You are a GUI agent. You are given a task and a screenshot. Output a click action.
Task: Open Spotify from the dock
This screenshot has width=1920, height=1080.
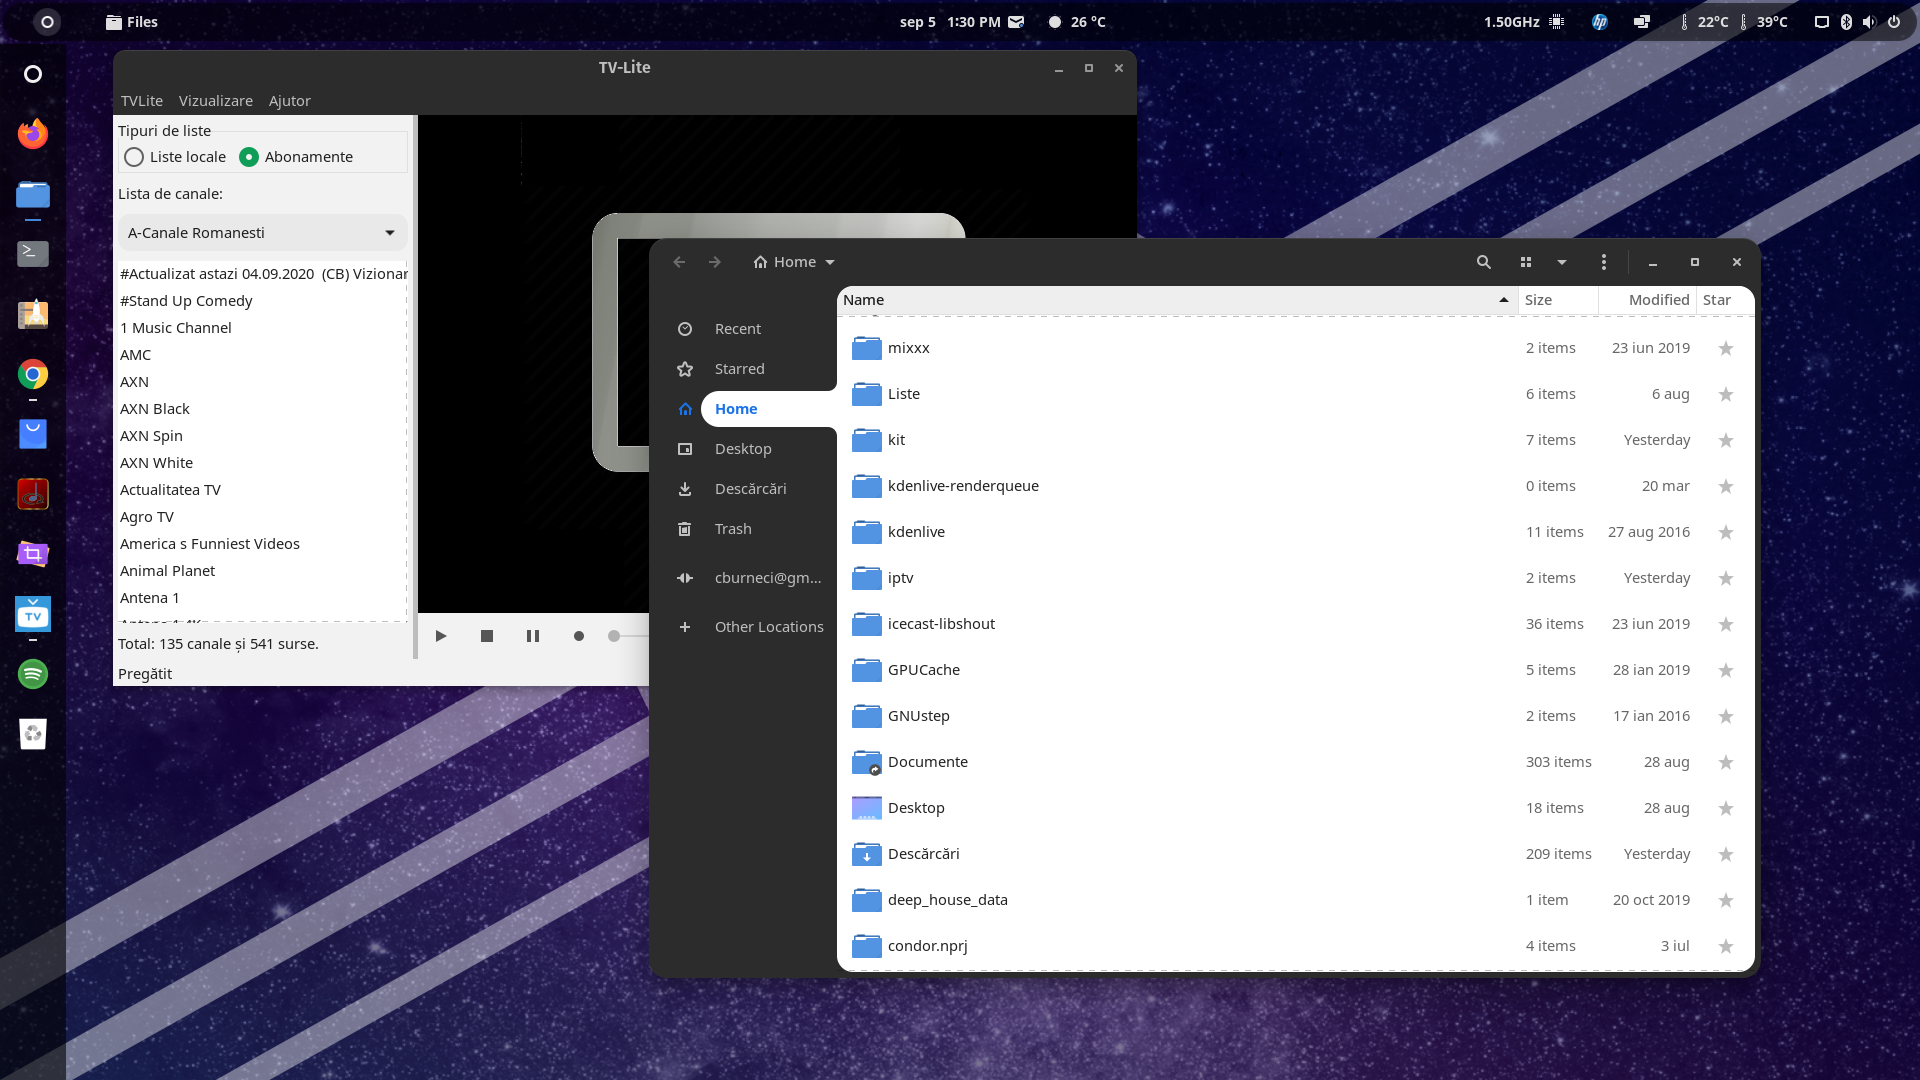[x=33, y=674]
